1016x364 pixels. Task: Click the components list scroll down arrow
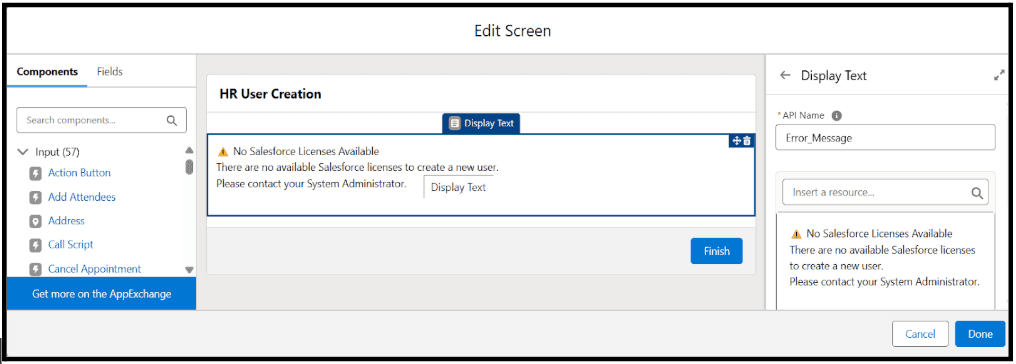coord(189,269)
